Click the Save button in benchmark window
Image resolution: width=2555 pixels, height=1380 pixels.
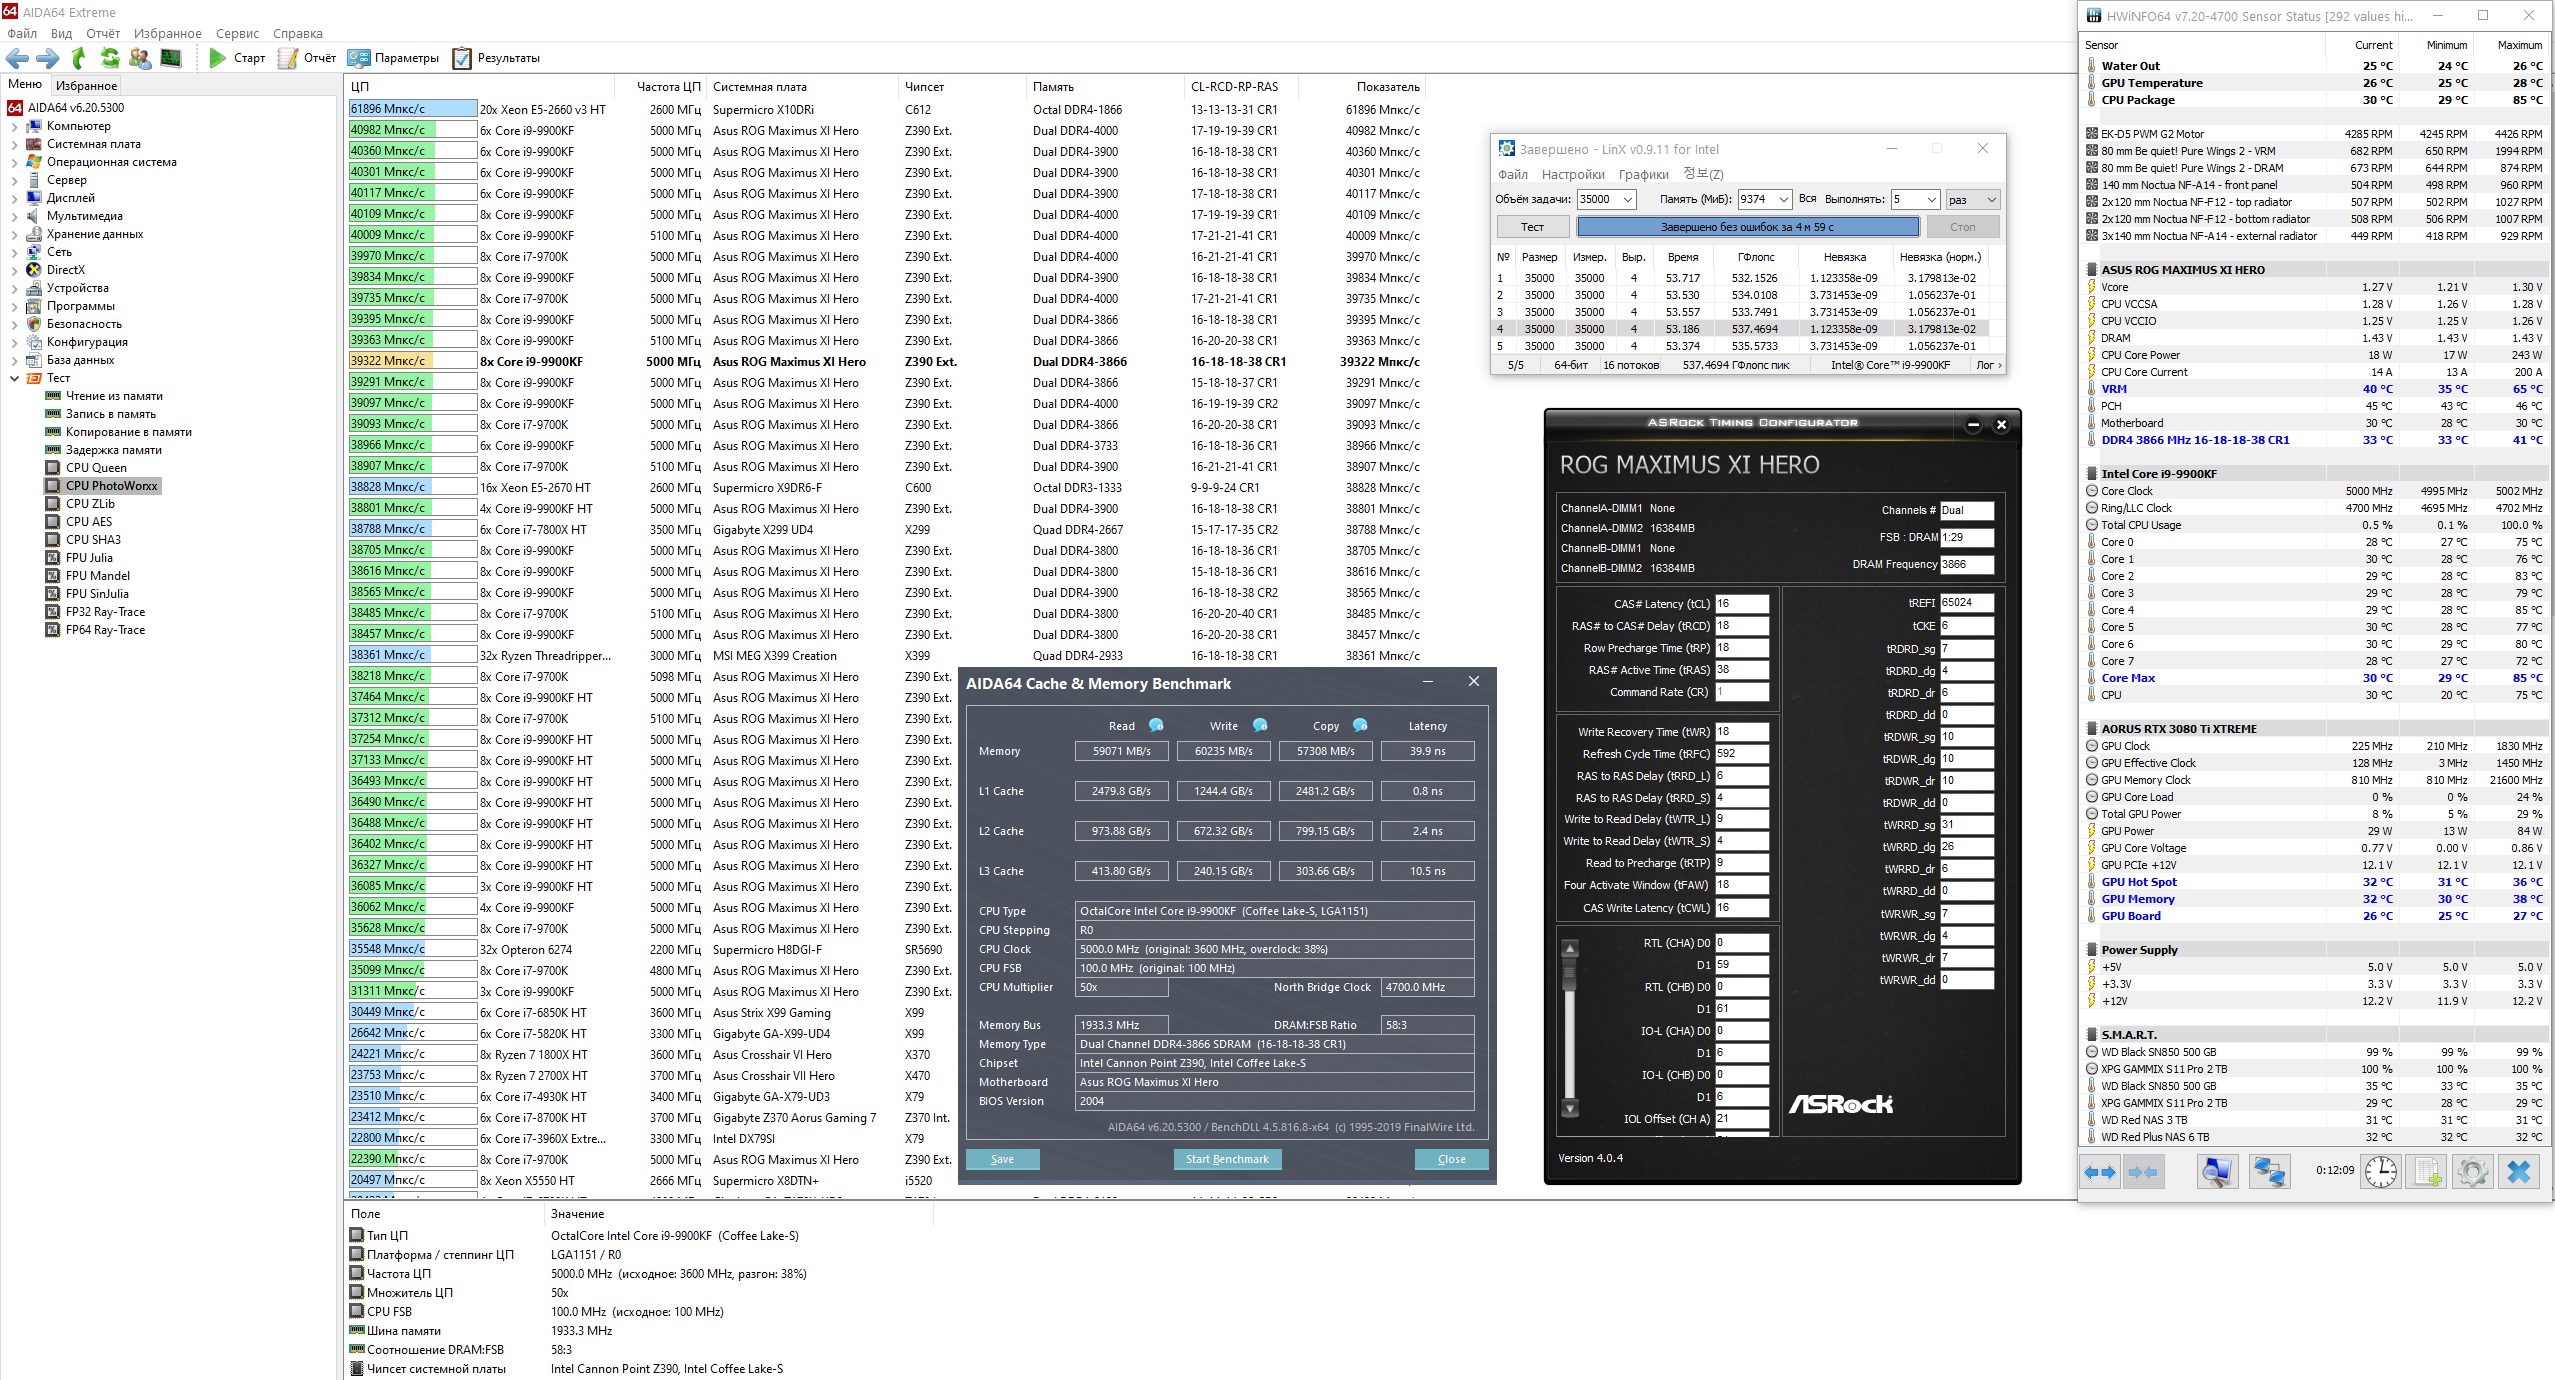(x=1002, y=1159)
